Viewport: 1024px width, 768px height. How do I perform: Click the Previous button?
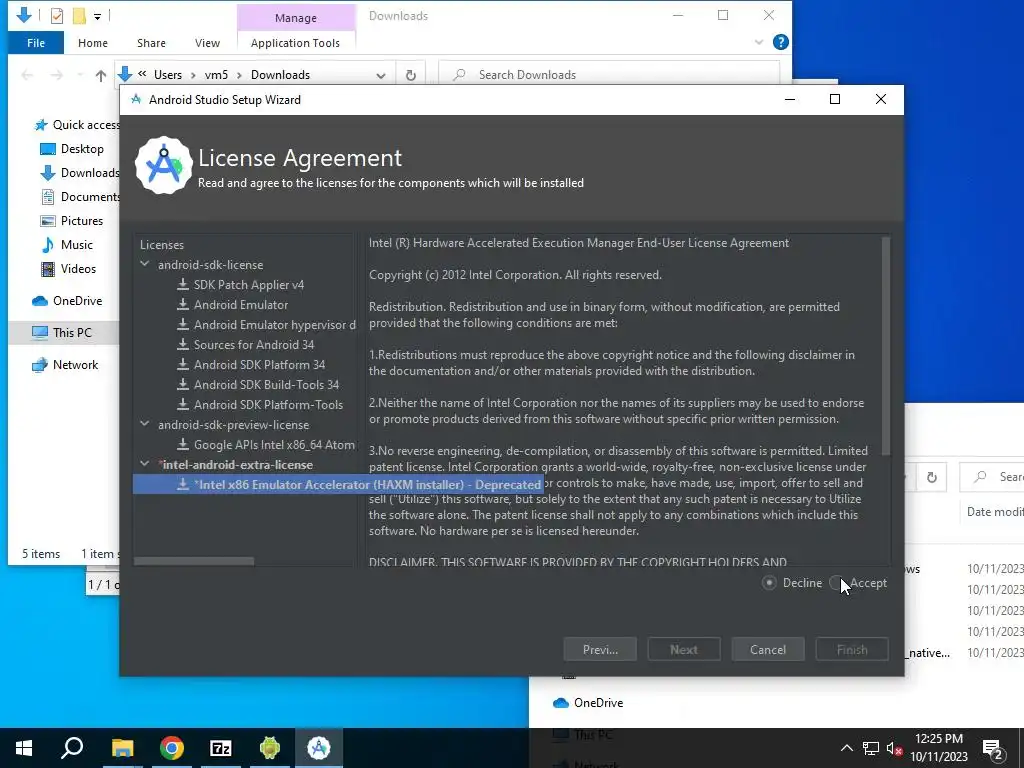pos(600,650)
